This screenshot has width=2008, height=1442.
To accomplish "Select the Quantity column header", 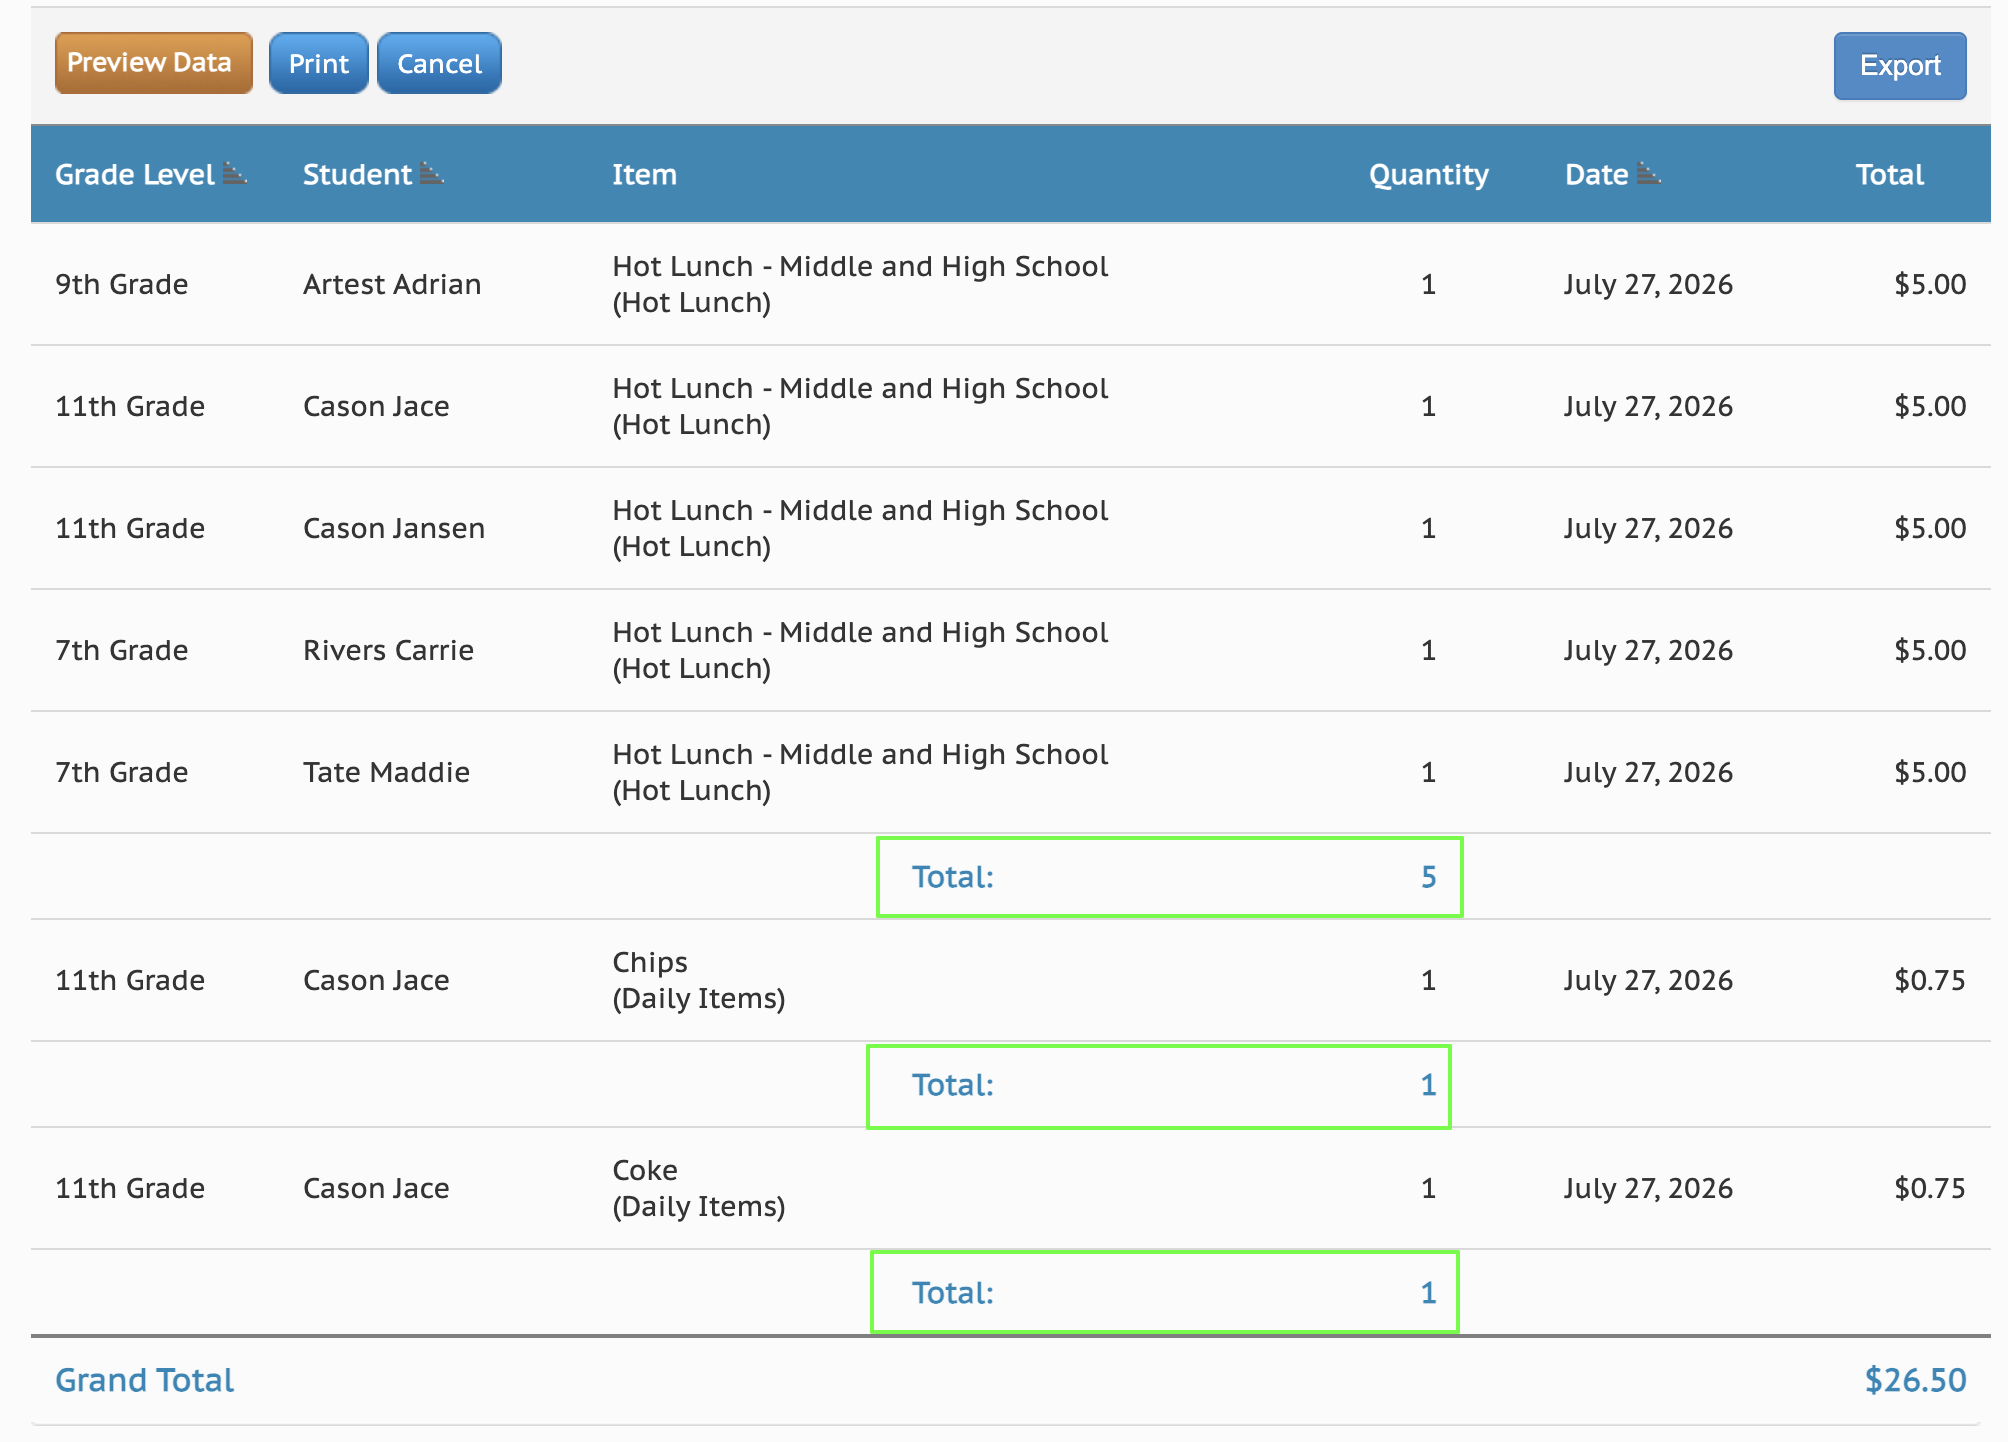I will click(1428, 174).
